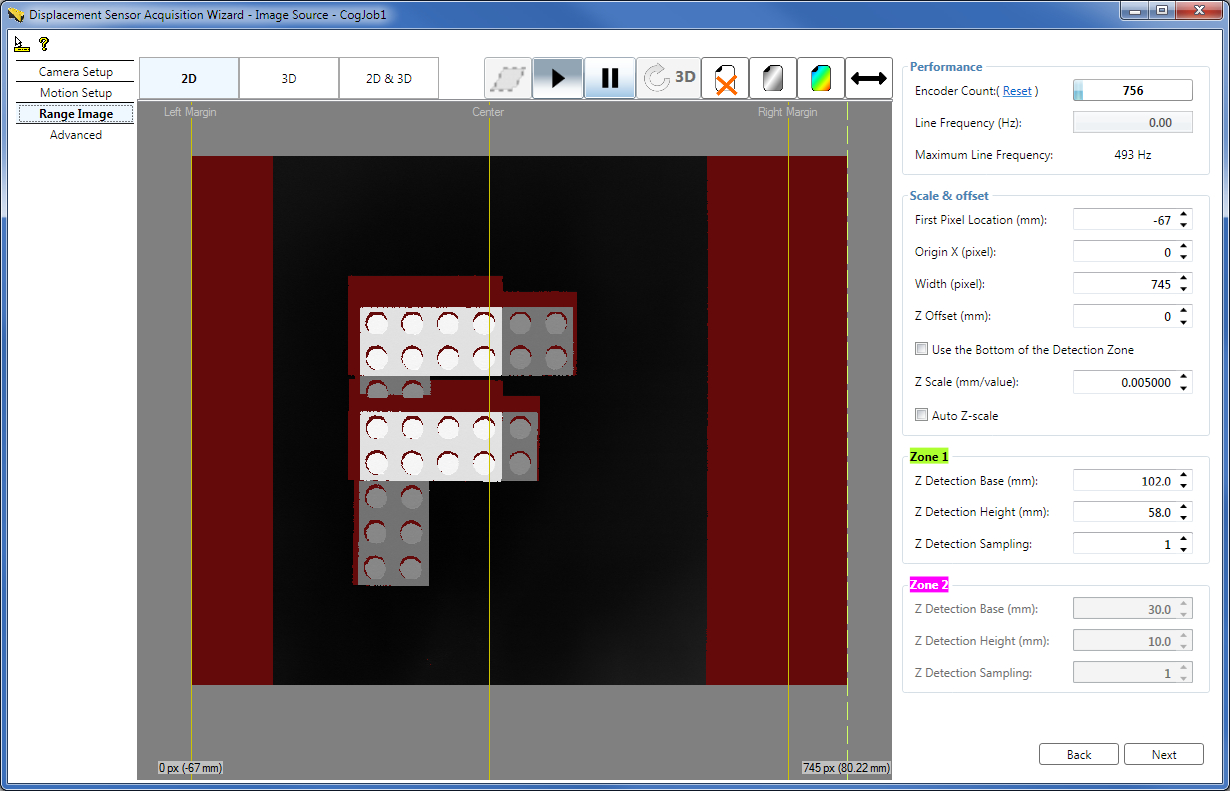Turn on Auto Z-scale

921,415
